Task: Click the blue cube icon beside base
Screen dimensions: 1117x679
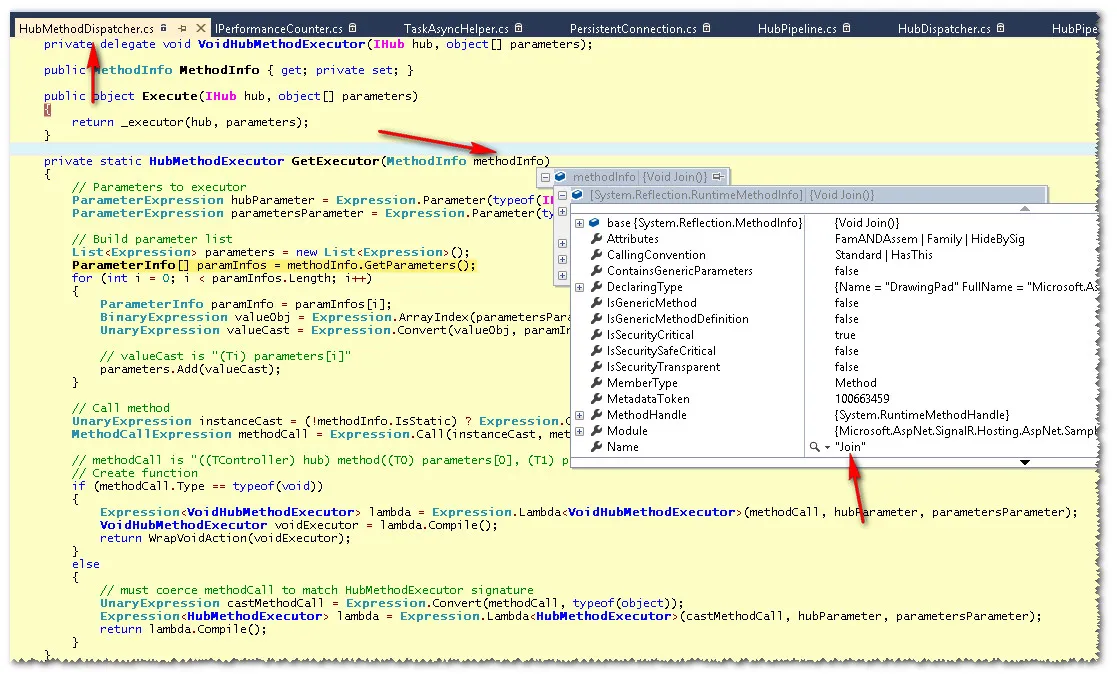Action: [595, 223]
